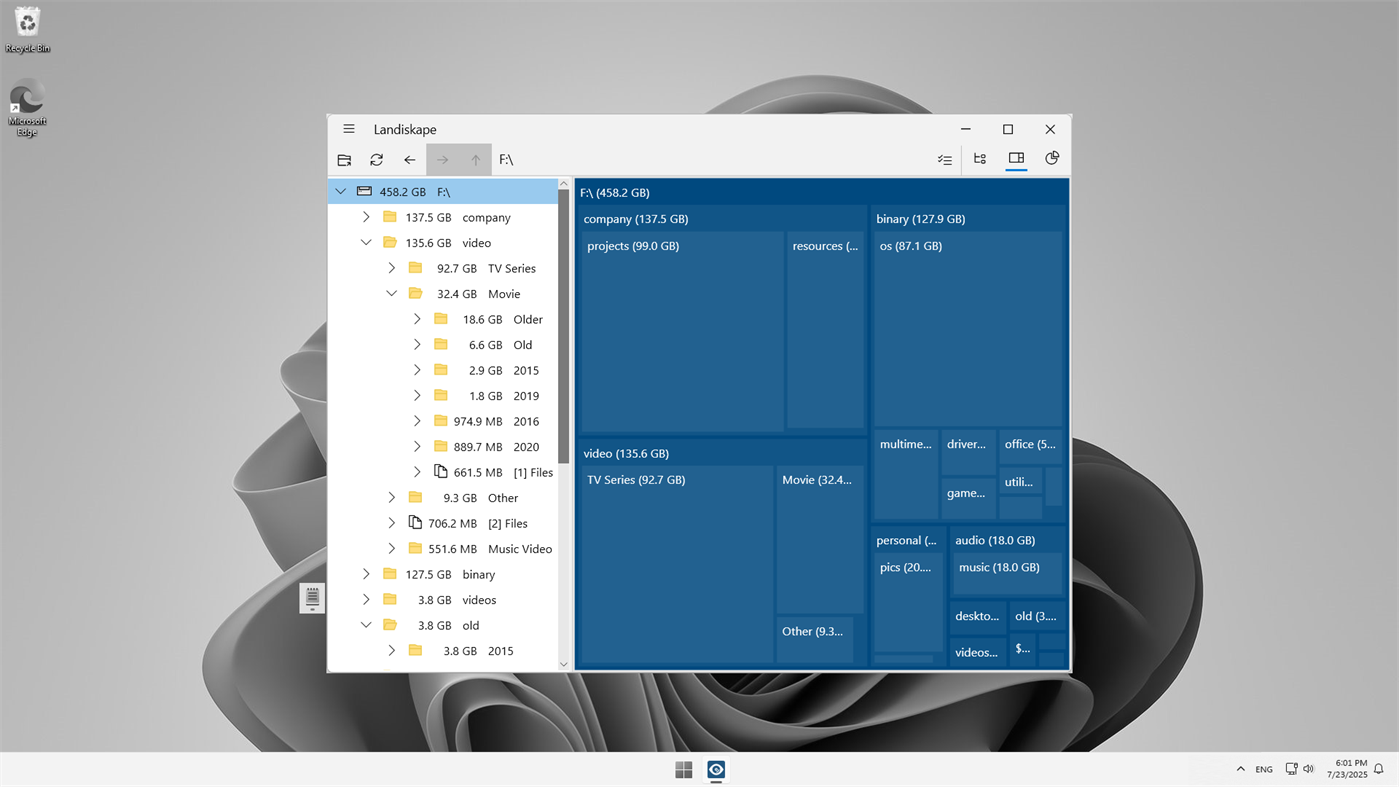Open the filter options list icon

[x=944, y=159]
